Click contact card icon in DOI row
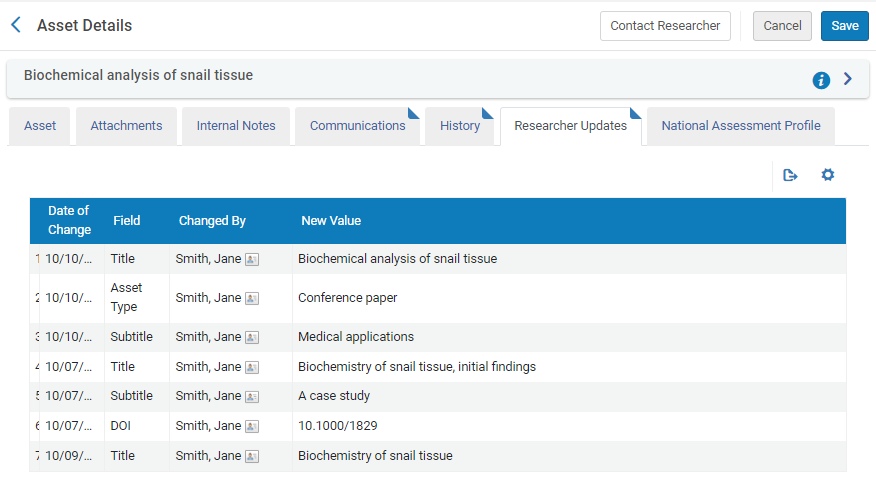Screen dimensions: 876x480 252,427
